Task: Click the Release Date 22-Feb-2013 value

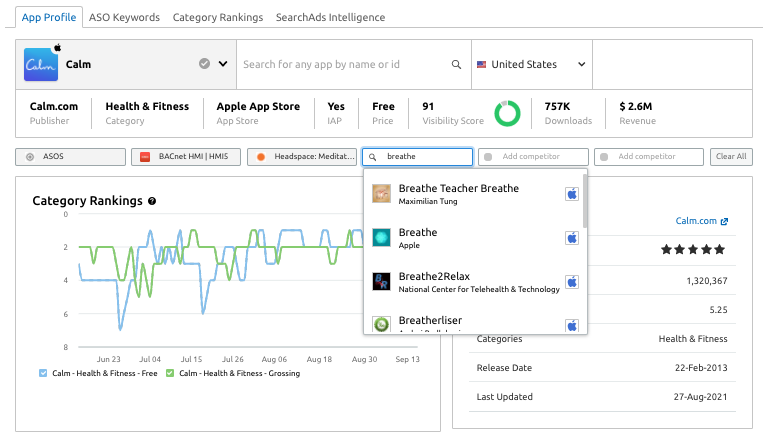Action: [x=701, y=368]
